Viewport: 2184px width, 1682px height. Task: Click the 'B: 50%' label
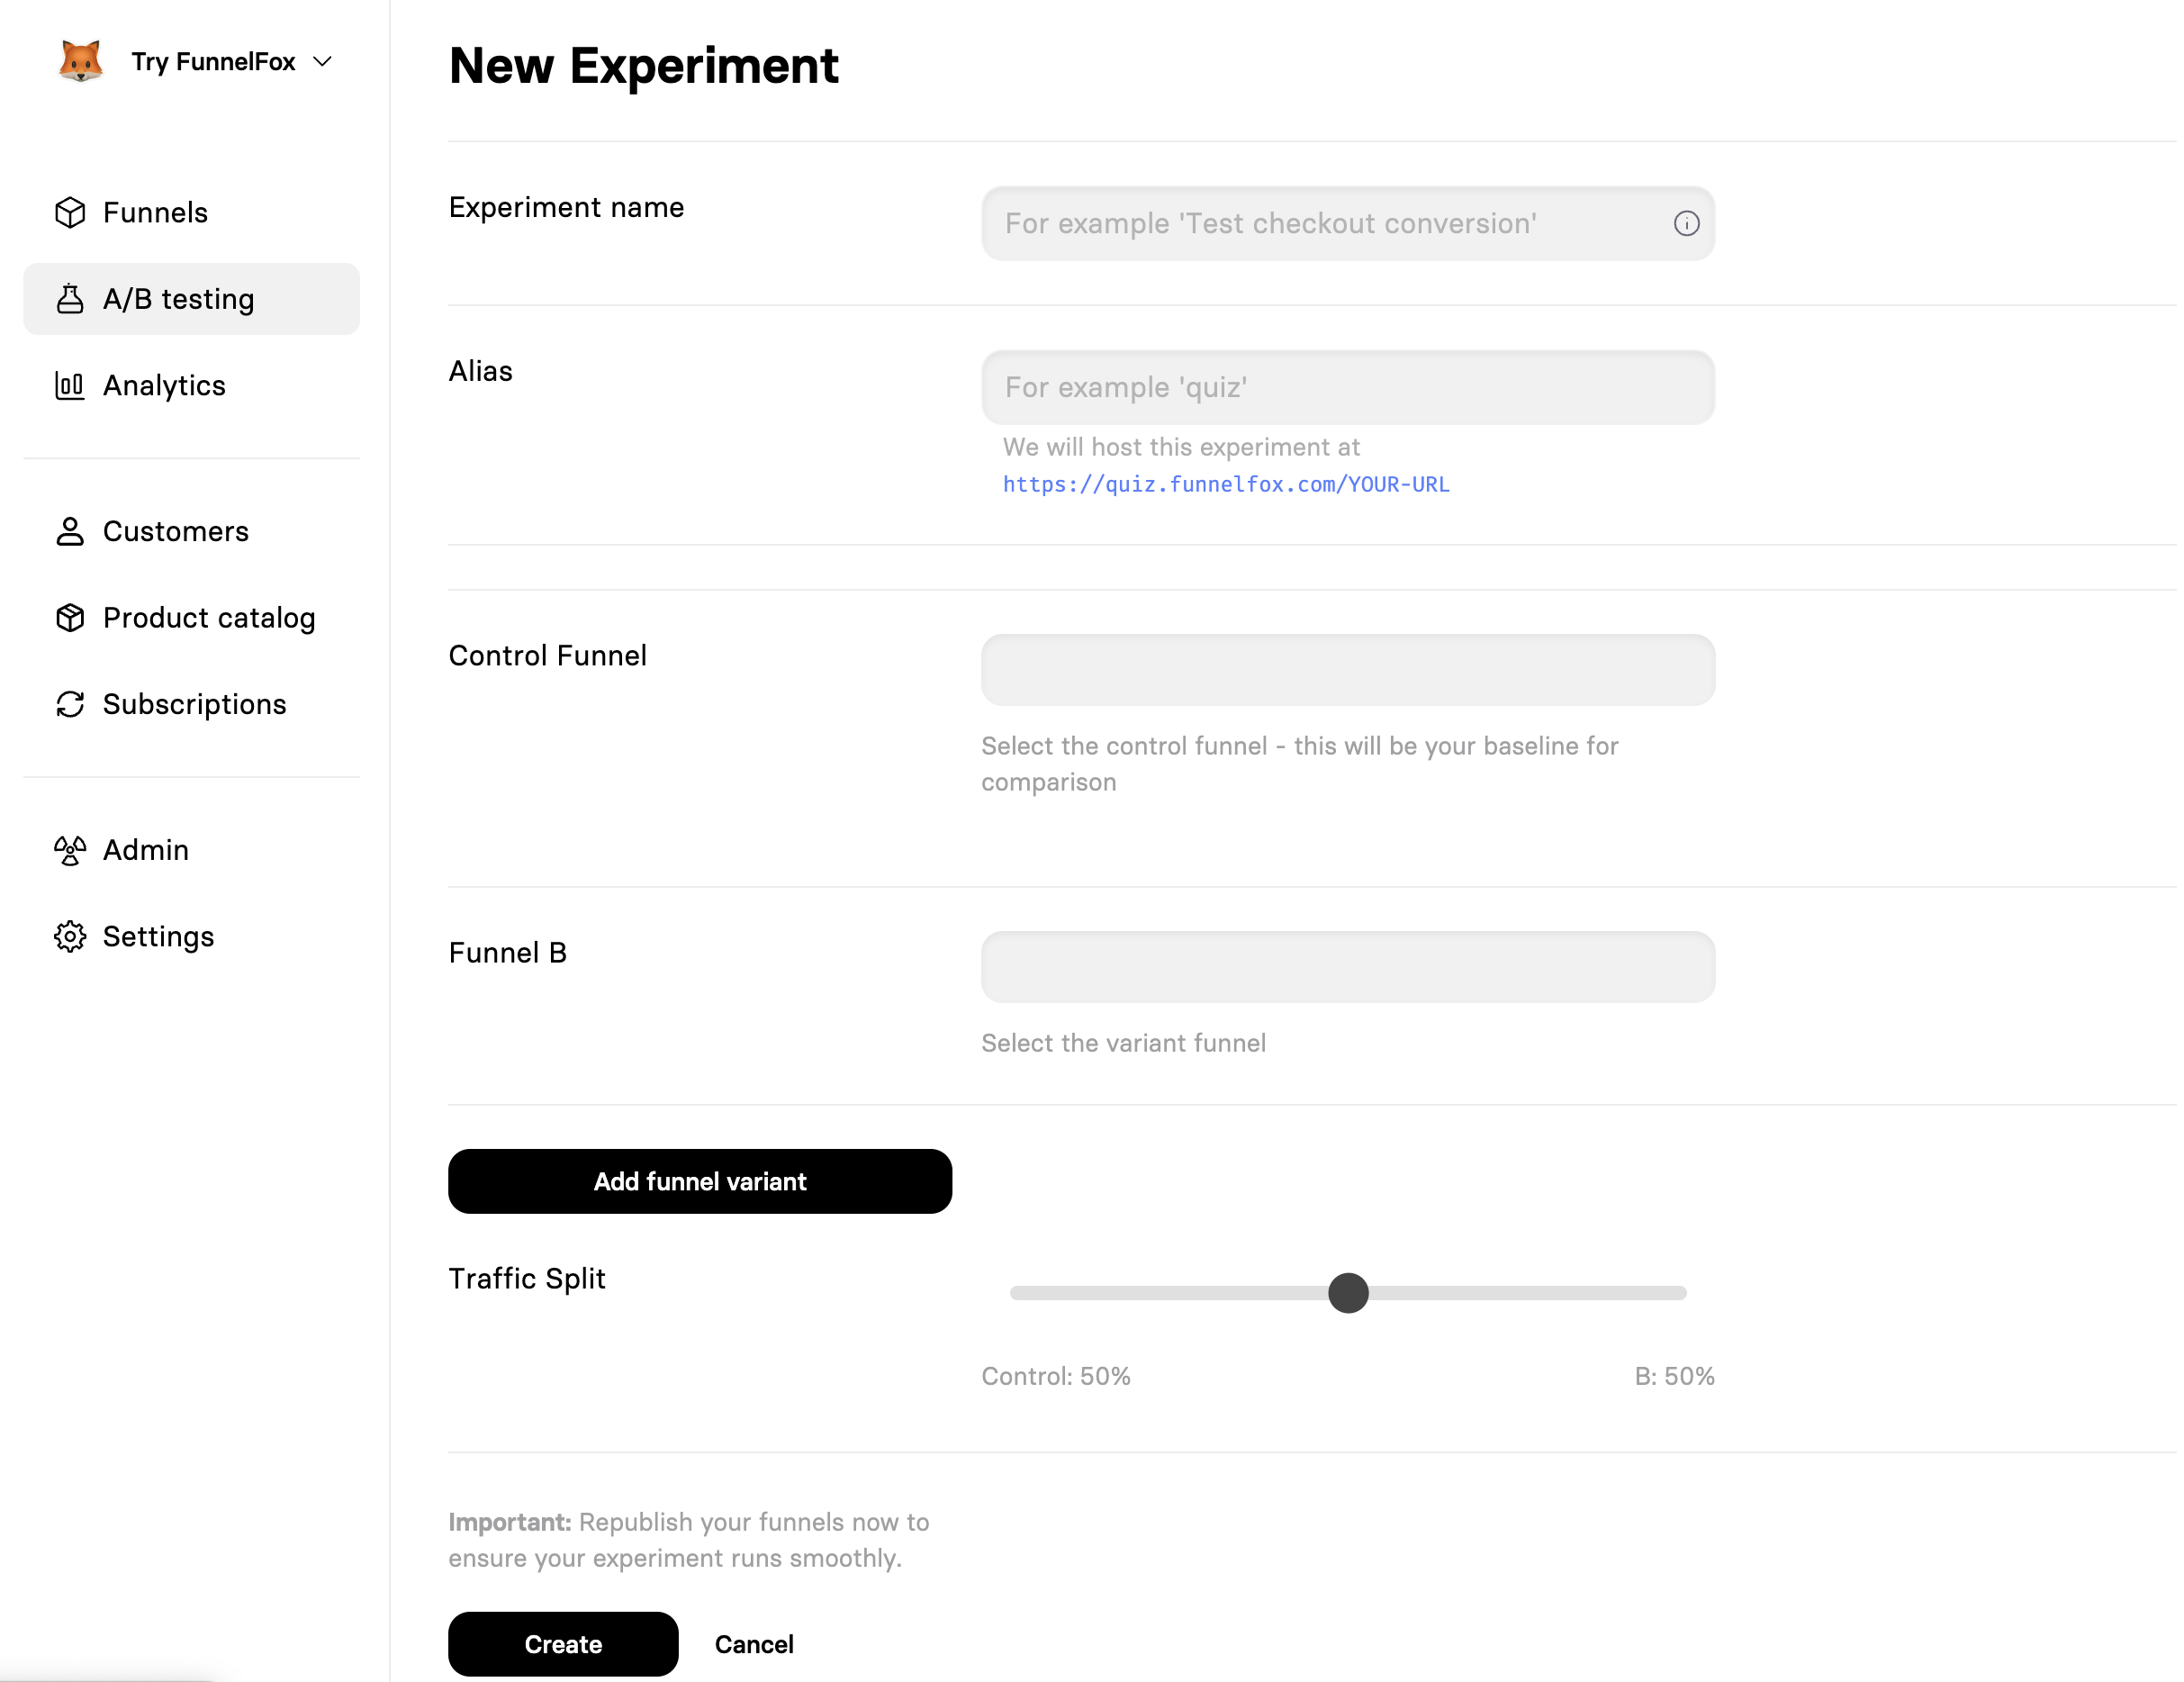[x=1674, y=1376]
